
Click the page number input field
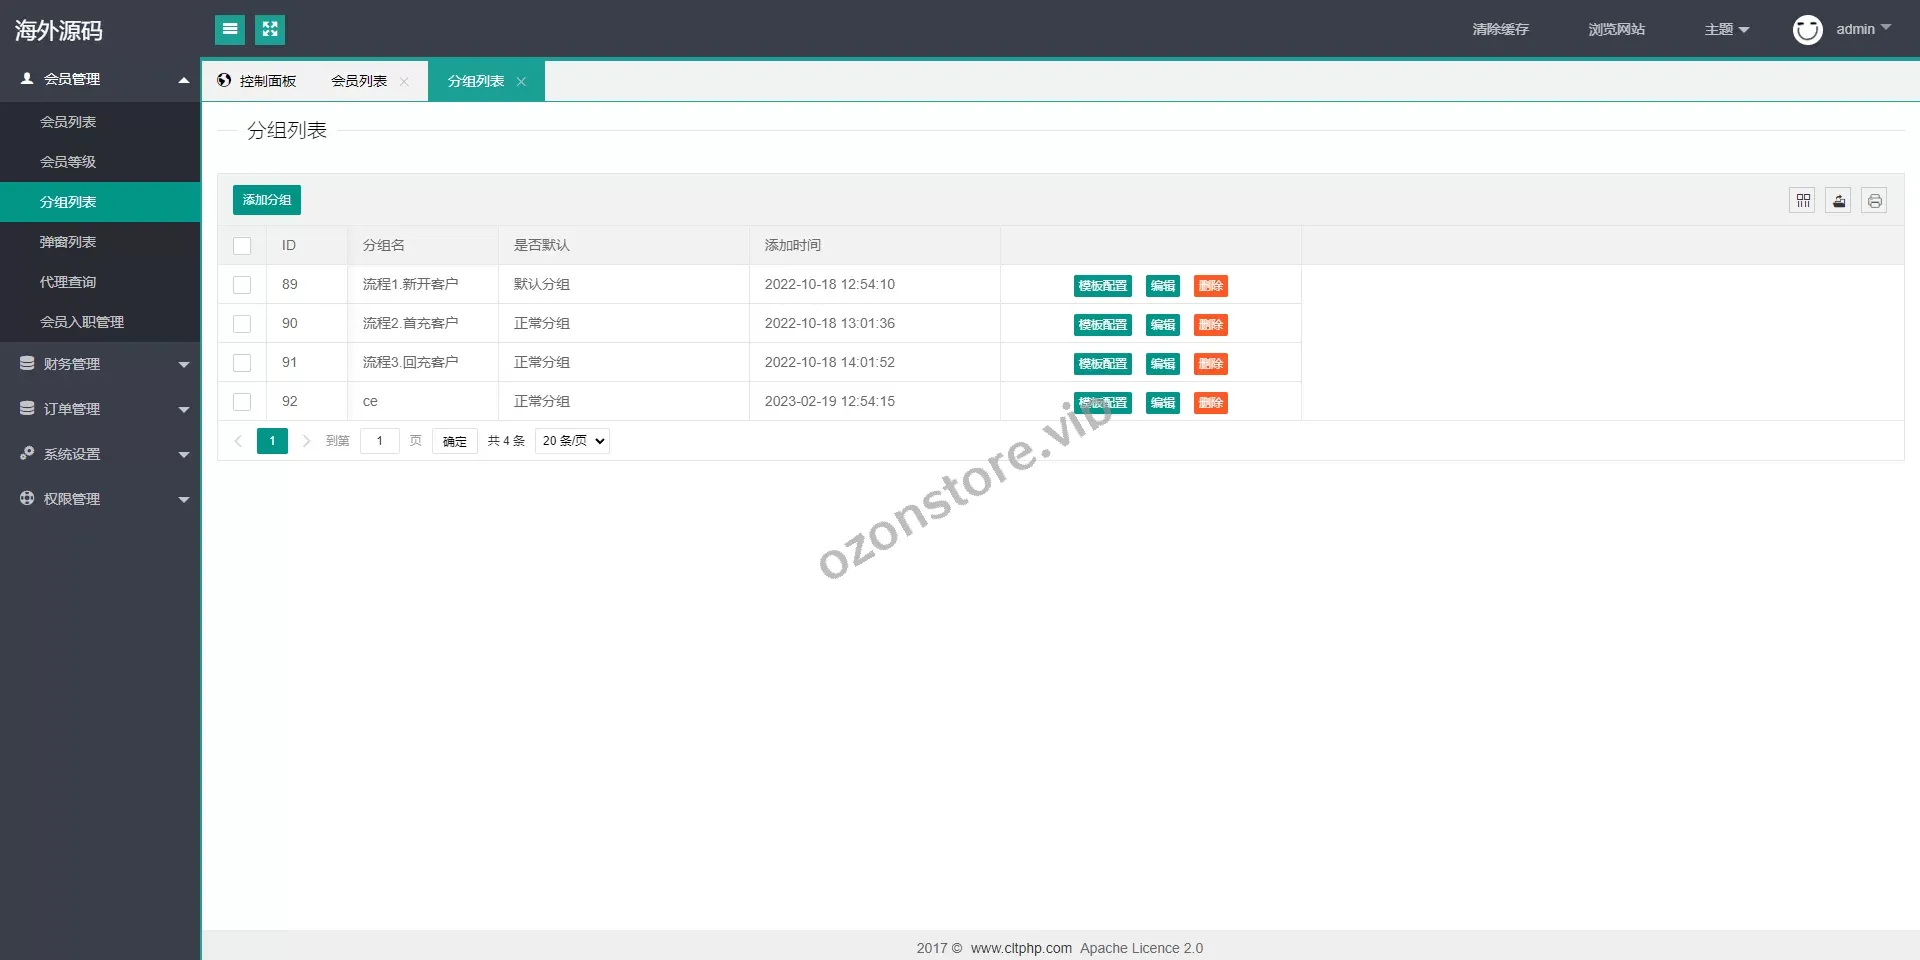point(380,441)
